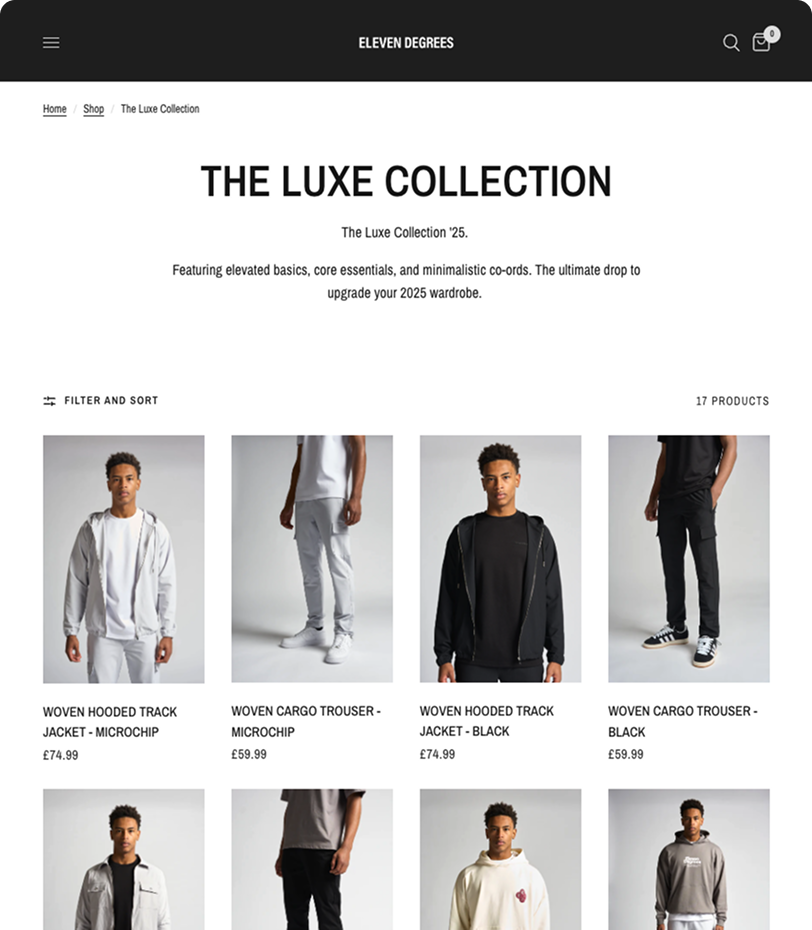
Task: Click the filter sliders icon
Action: [49, 401]
